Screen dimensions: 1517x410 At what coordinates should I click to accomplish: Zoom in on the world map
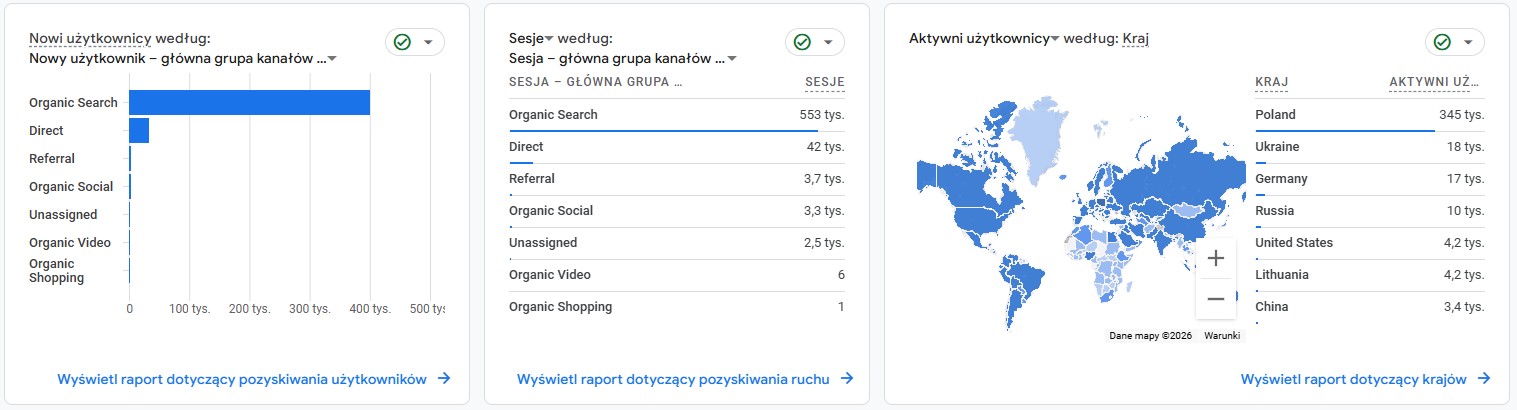(1216, 258)
